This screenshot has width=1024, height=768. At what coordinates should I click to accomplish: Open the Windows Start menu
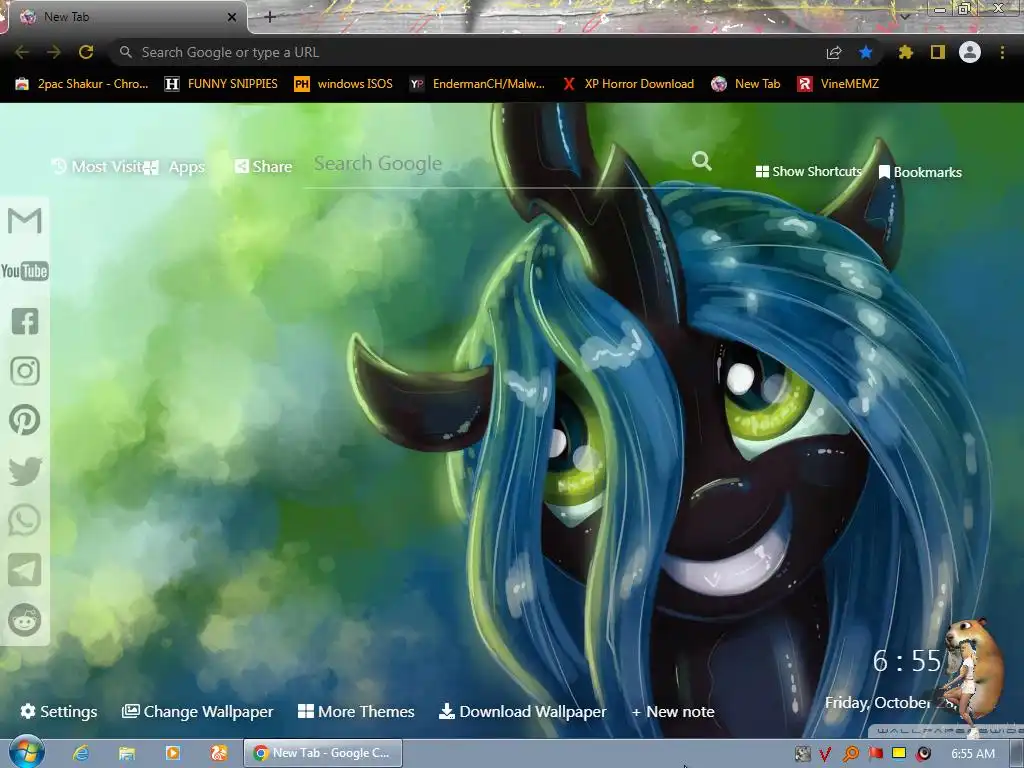coord(26,752)
